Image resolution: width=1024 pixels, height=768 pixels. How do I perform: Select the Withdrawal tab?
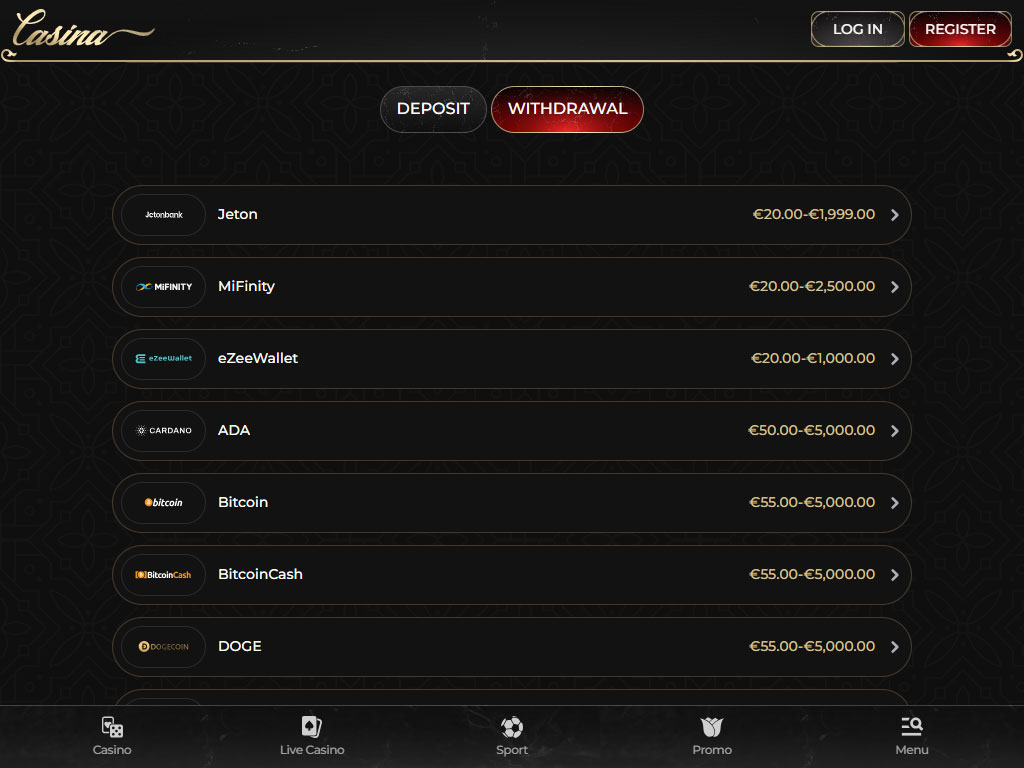click(567, 109)
